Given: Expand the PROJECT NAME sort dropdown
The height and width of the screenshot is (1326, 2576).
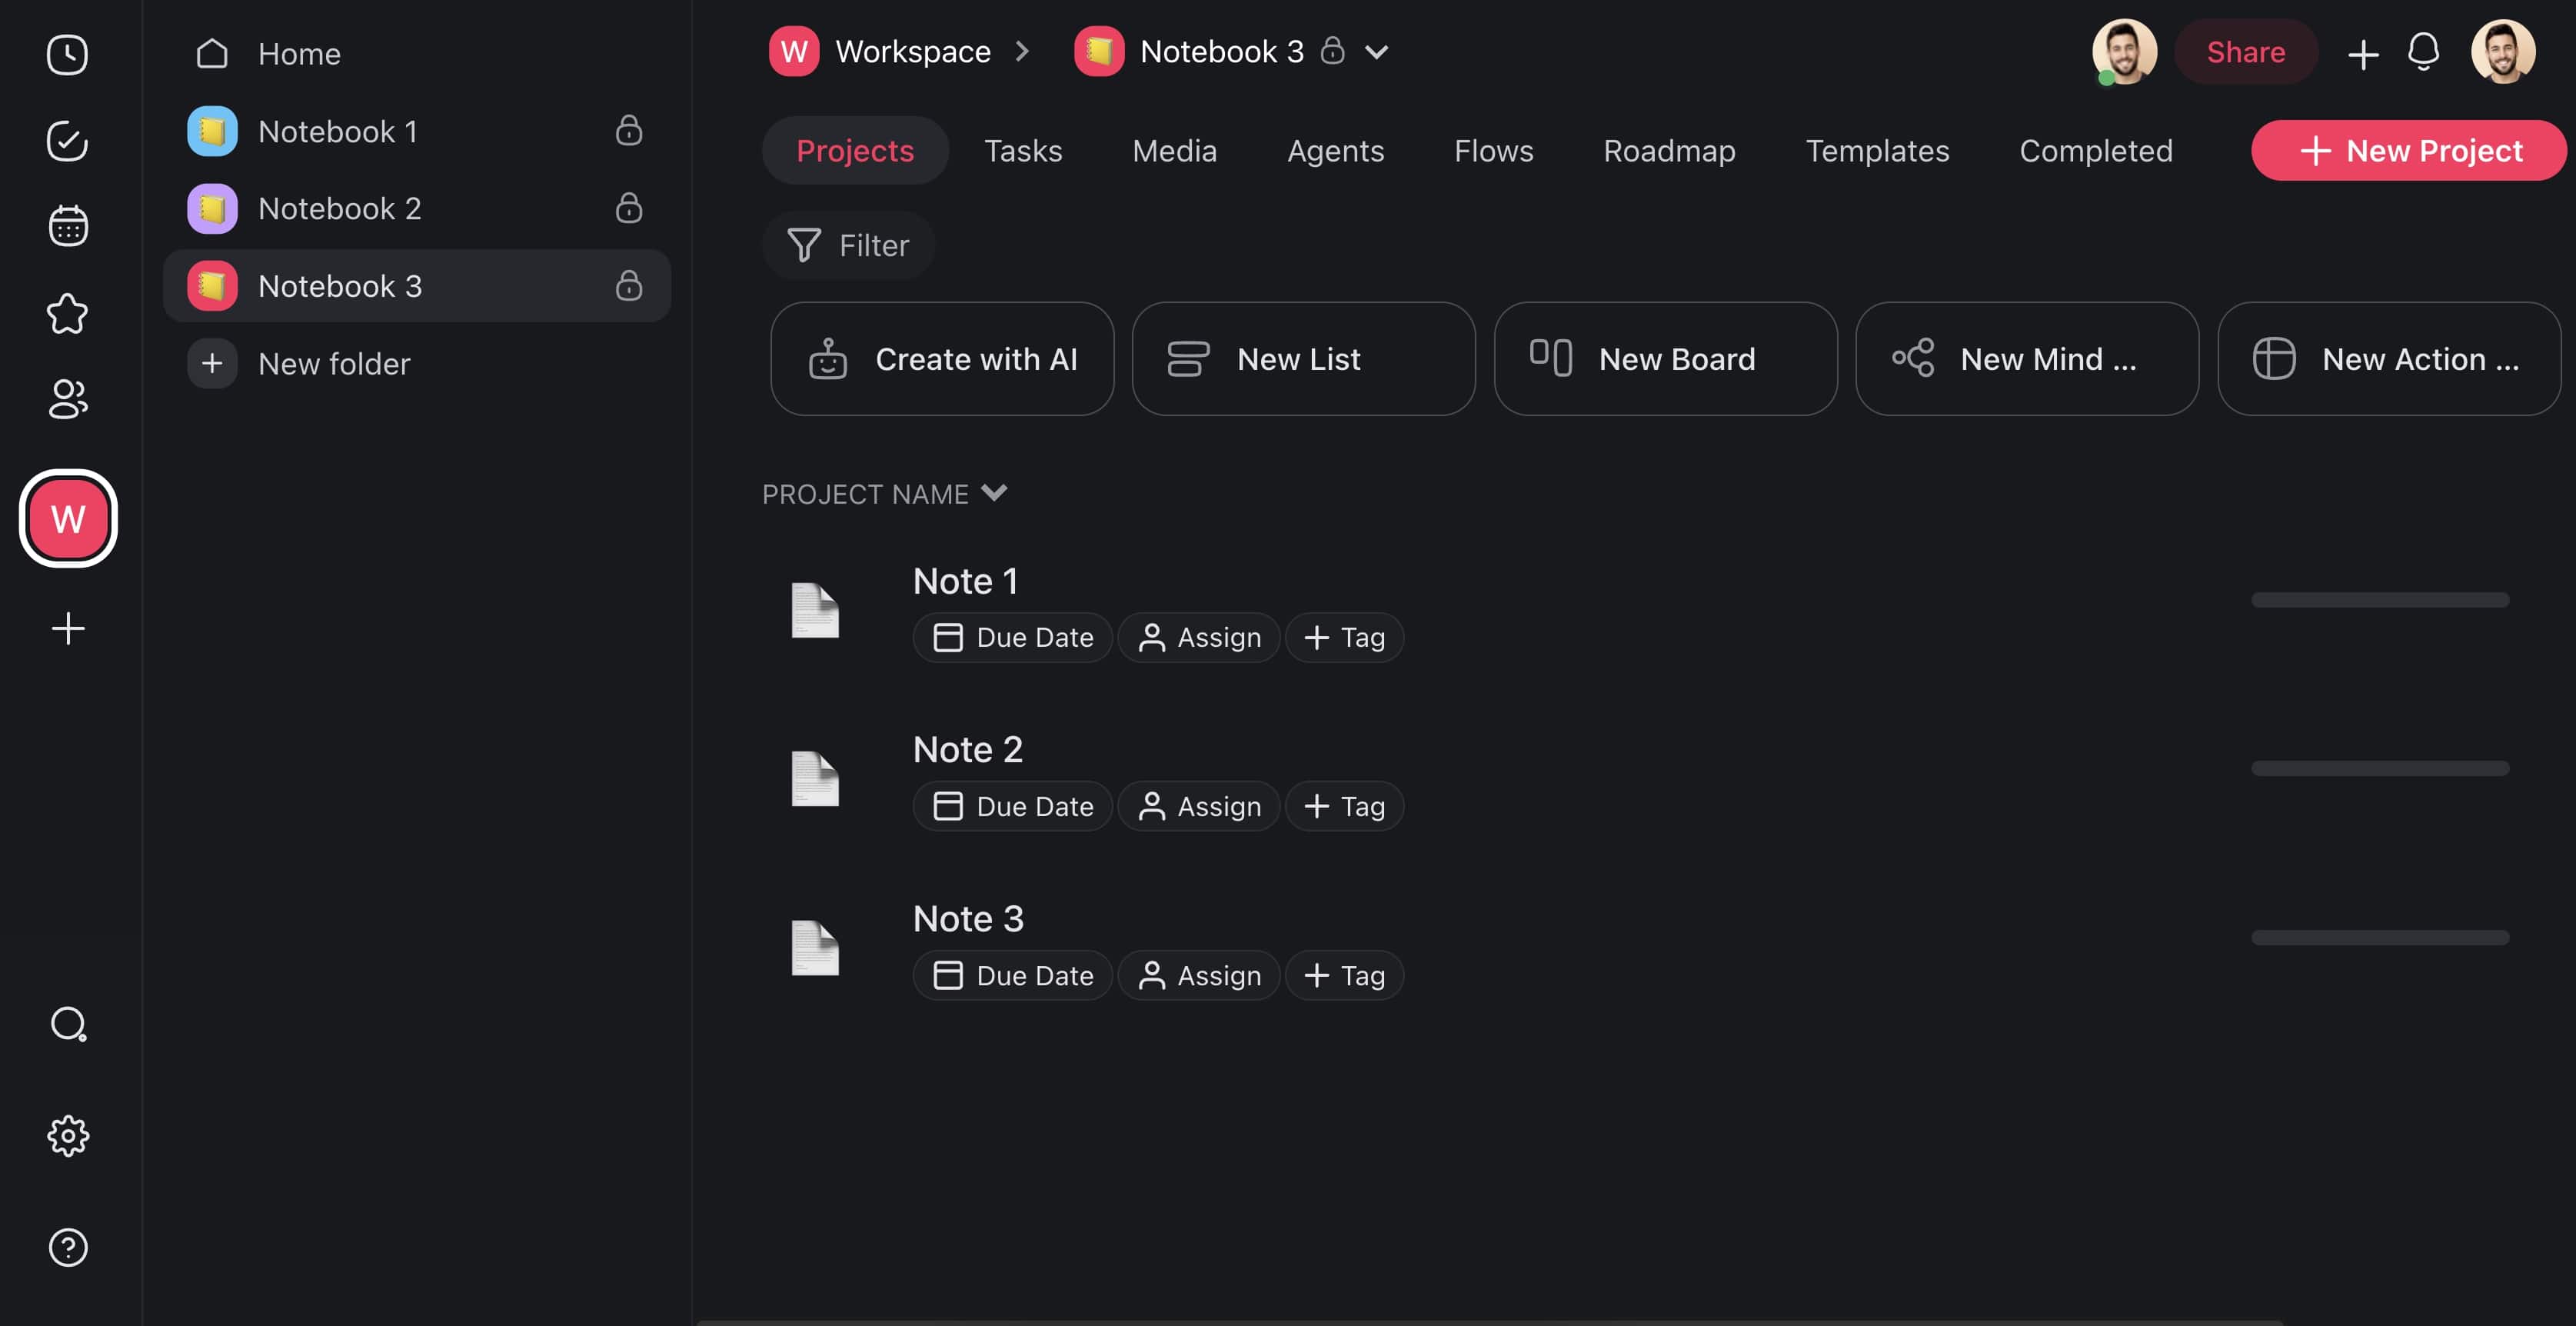Looking at the screenshot, I should click(x=994, y=493).
